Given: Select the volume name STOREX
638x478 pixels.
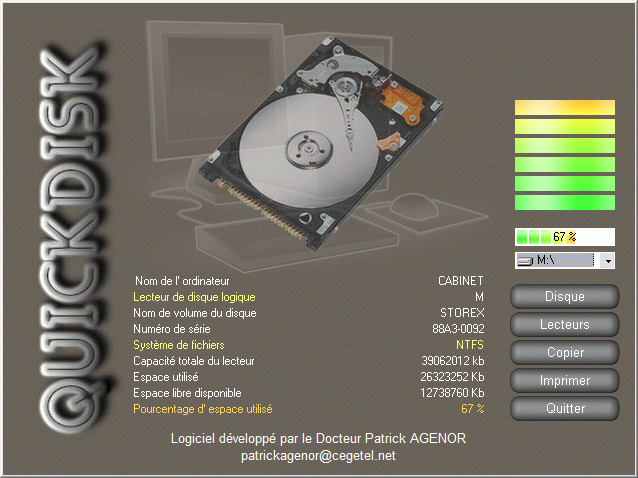Looking at the screenshot, I should [462, 313].
